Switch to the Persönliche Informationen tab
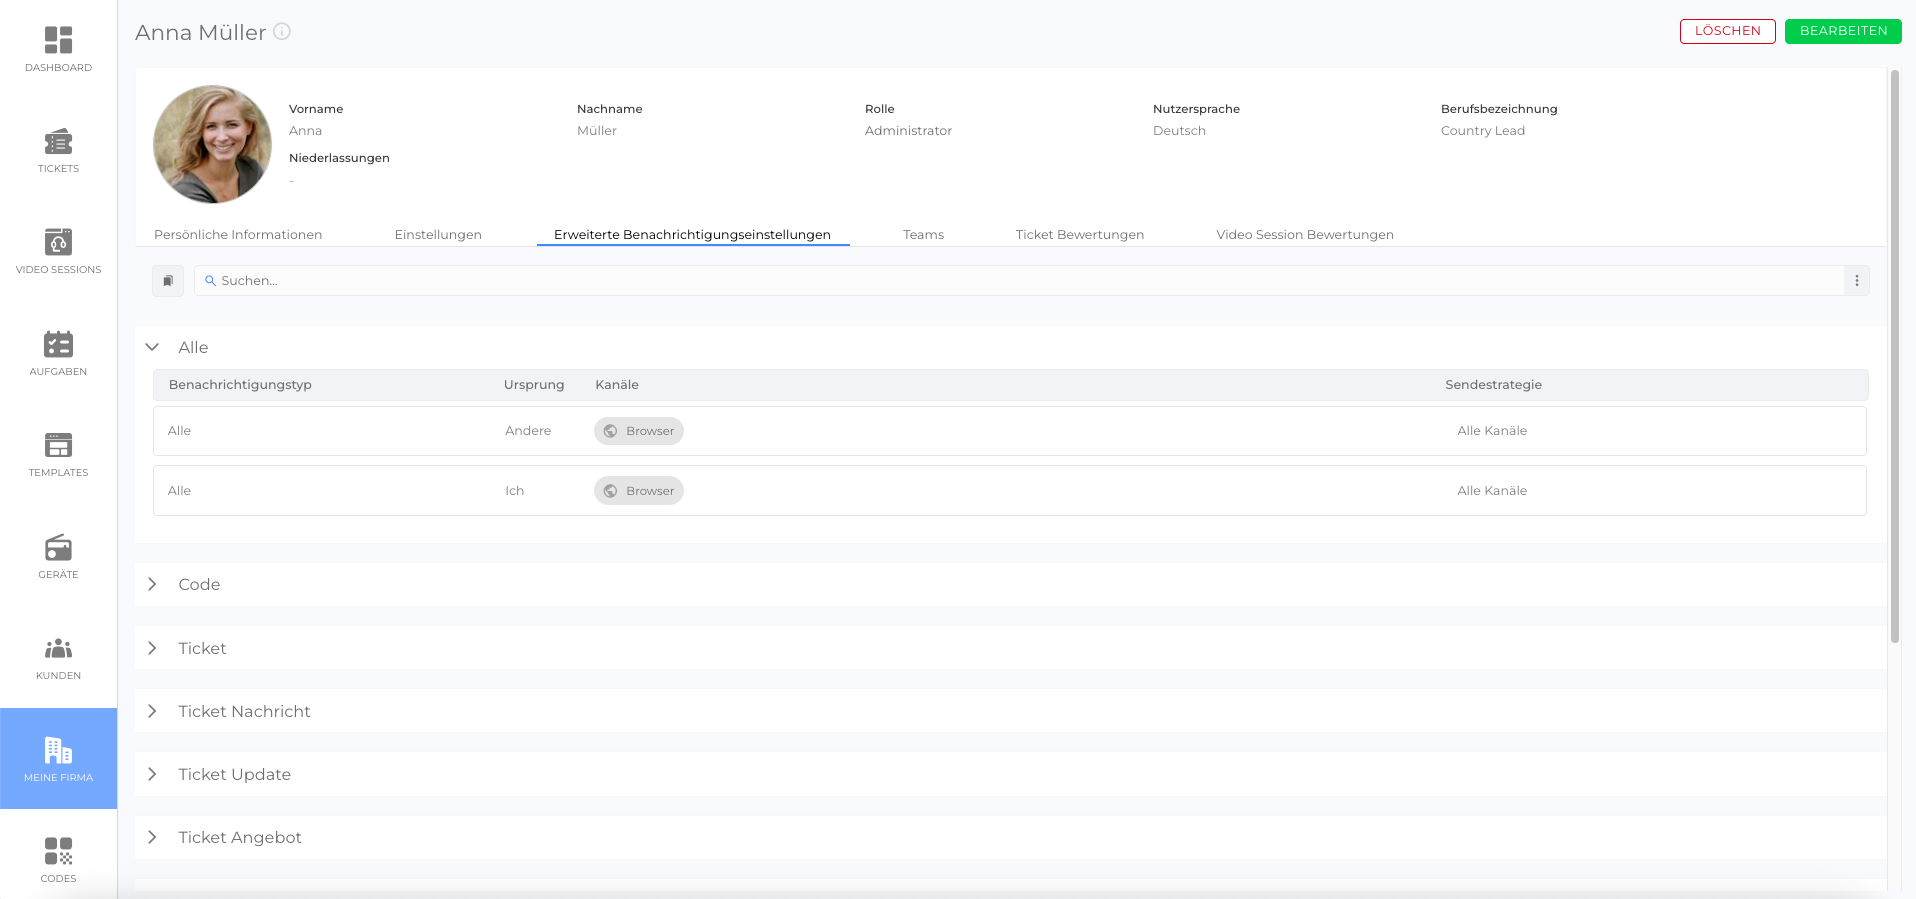The height and width of the screenshot is (899, 1916). click(238, 234)
